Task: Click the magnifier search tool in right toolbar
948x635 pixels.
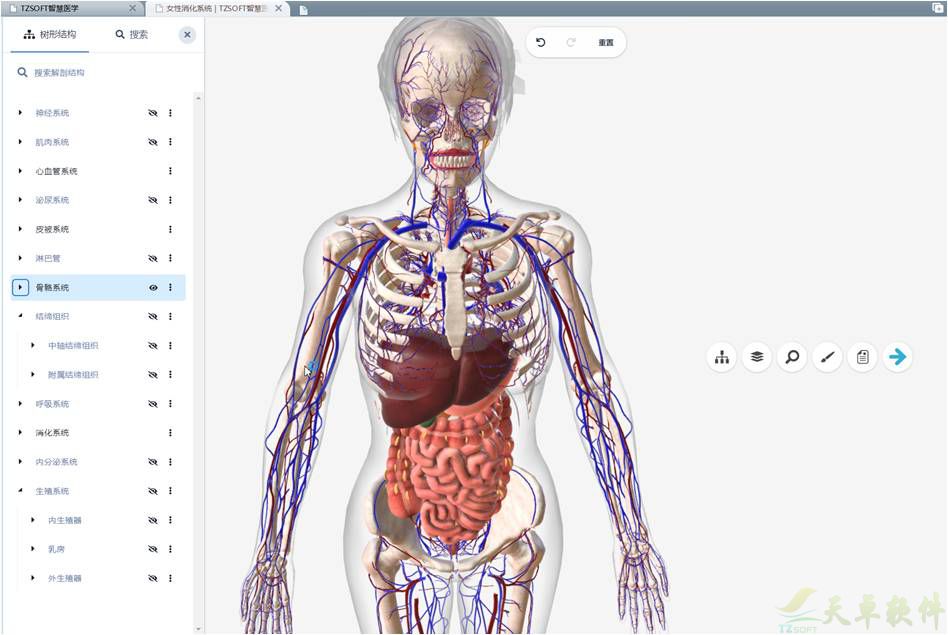Action: (x=792, y=357)
